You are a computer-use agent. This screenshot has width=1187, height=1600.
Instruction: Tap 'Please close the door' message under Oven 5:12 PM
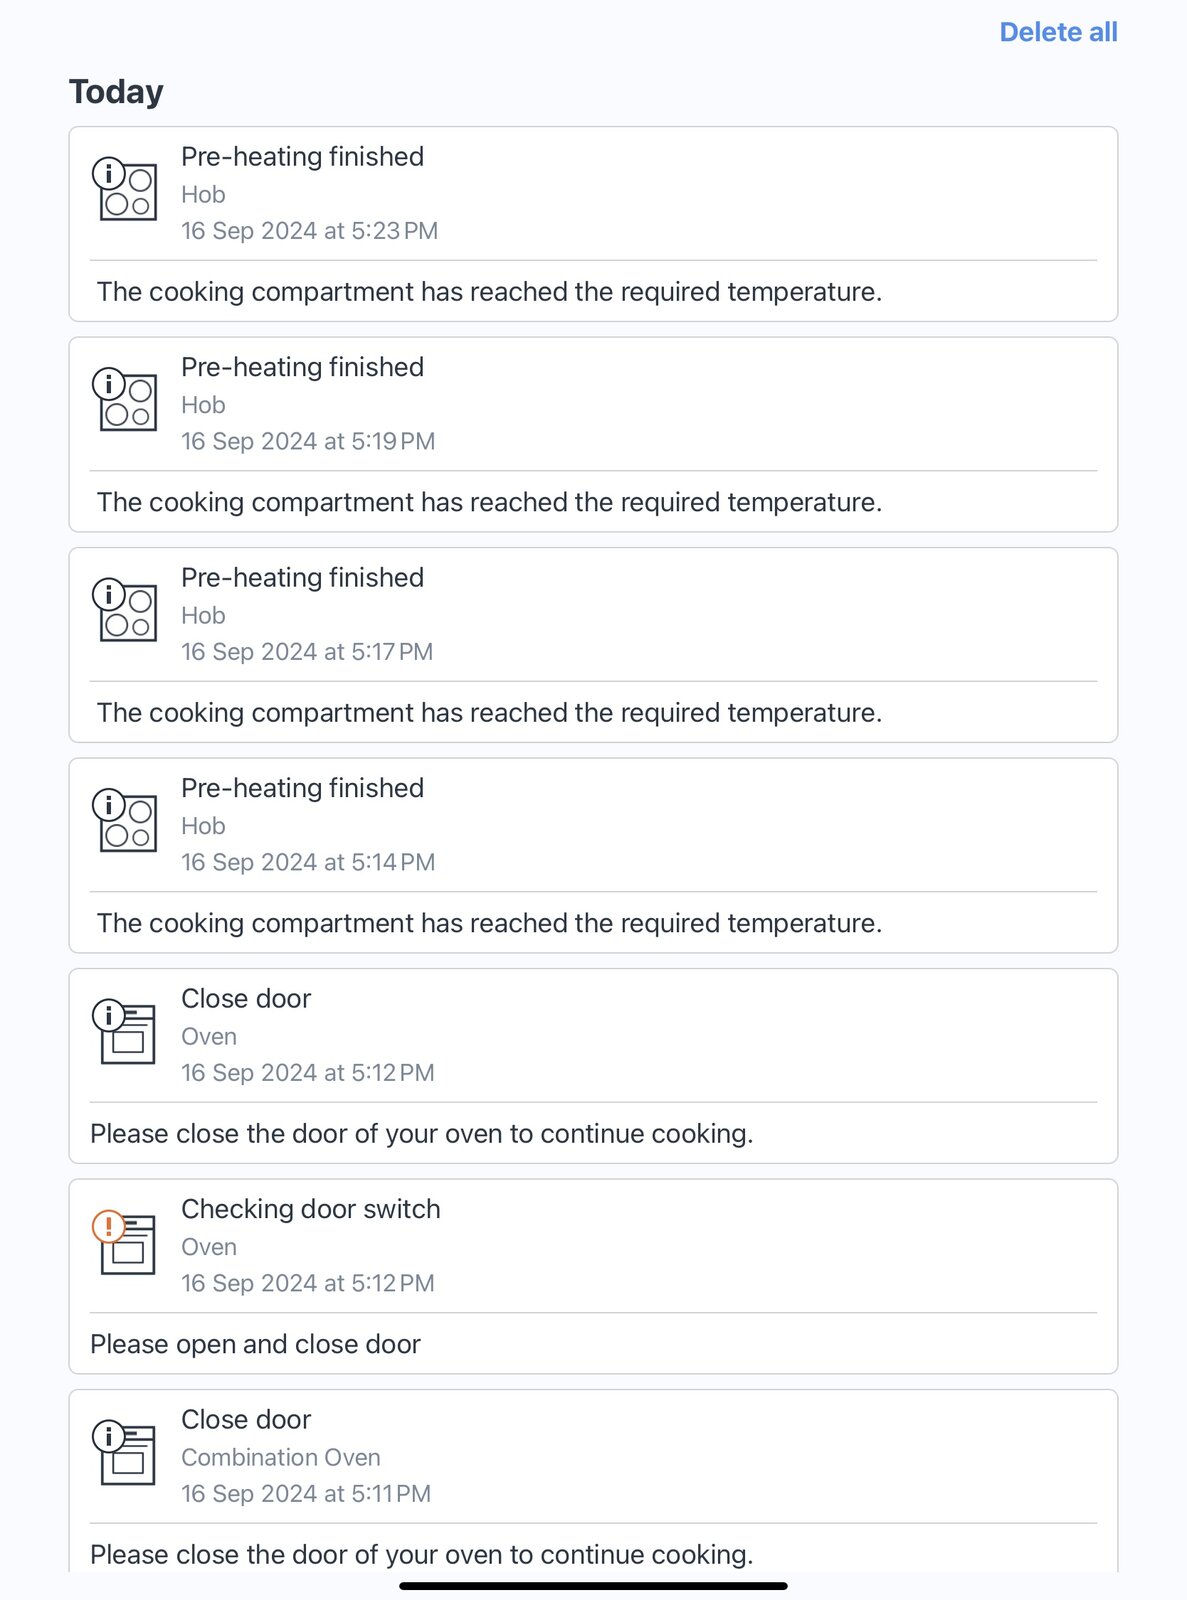(421, 1134)
